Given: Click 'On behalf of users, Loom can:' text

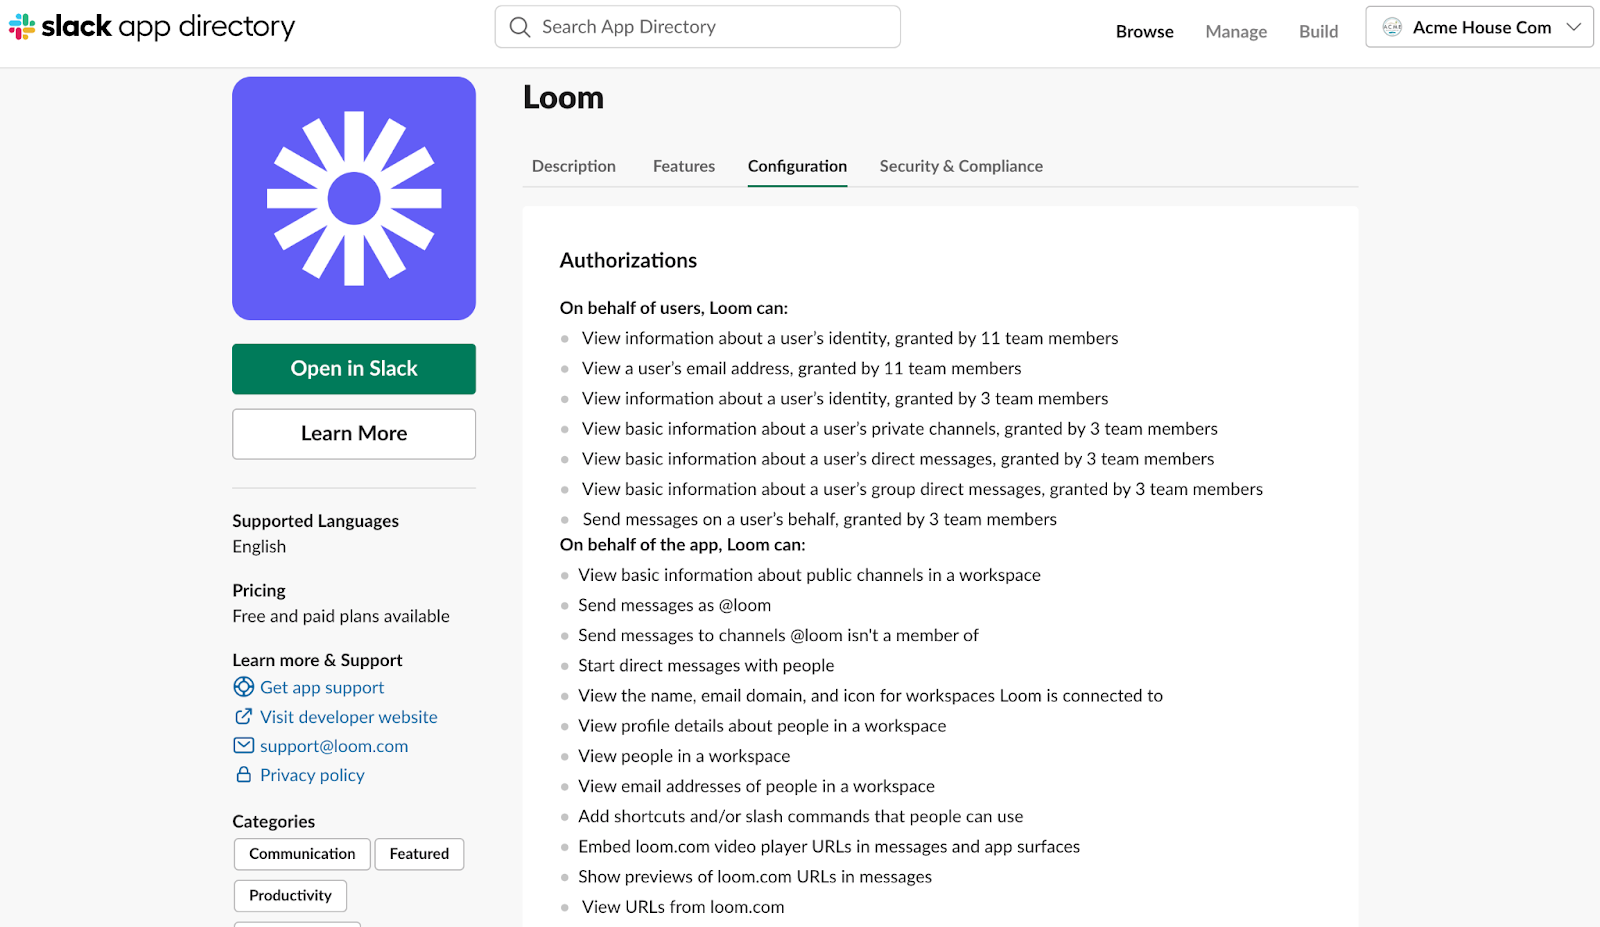Looking at the screenshot, I should [674, 308].
